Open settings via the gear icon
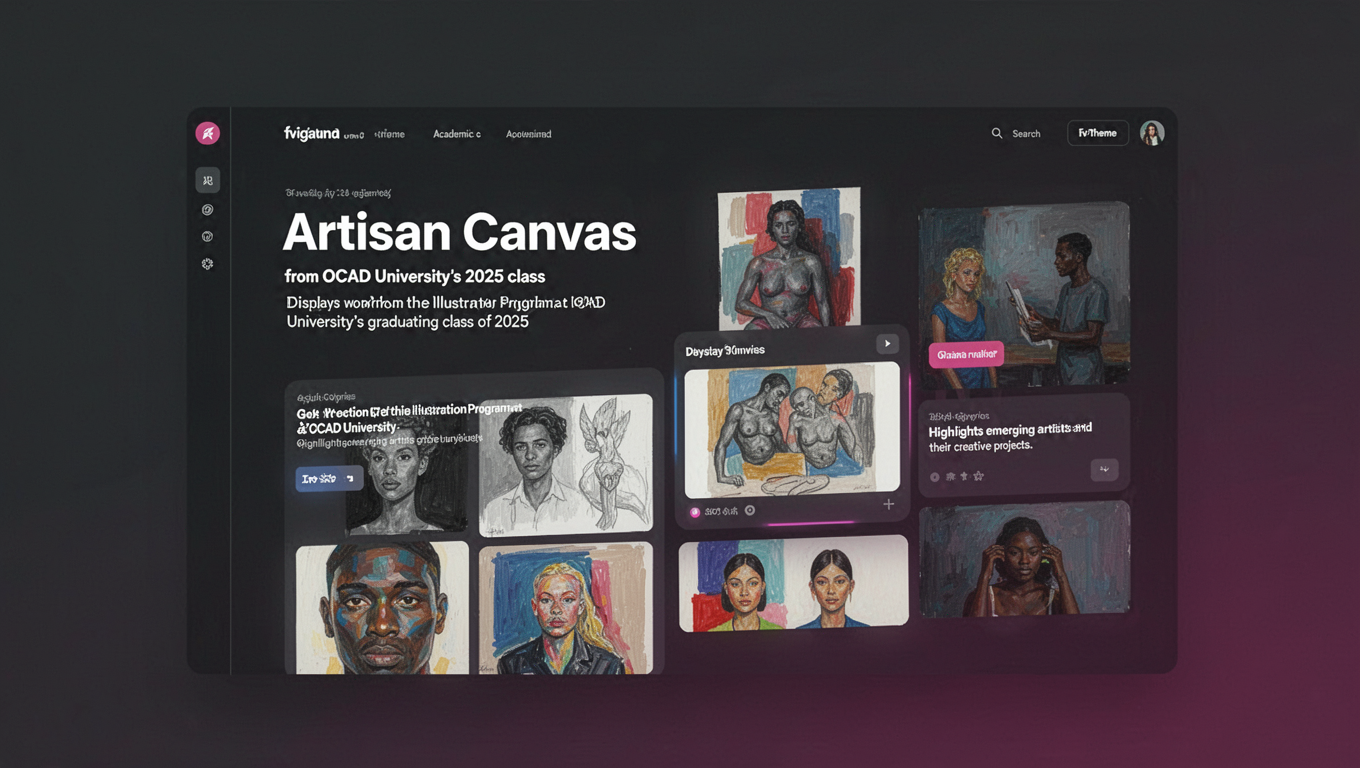1360x768 pixels. pos(207,263)
